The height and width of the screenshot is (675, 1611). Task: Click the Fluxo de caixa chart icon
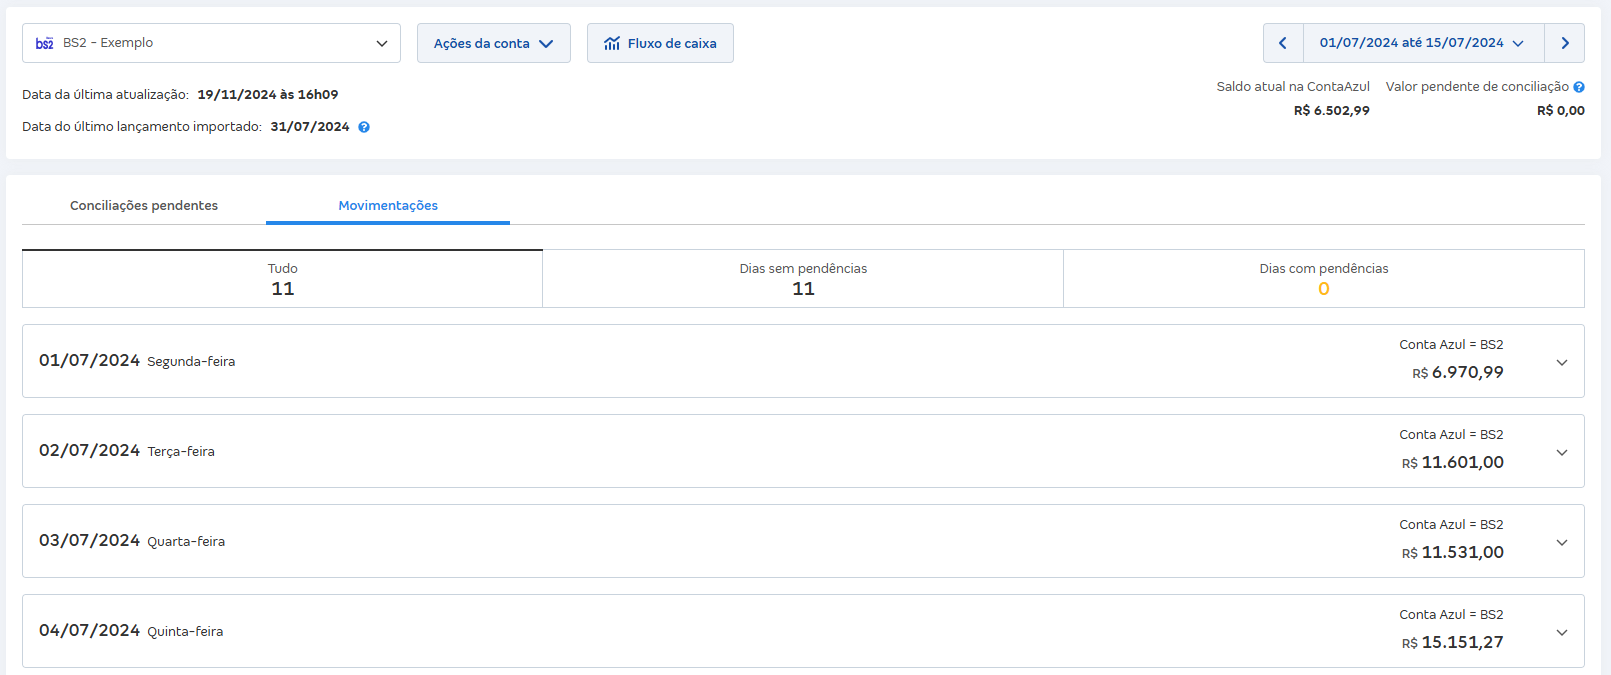click(612, 43)
